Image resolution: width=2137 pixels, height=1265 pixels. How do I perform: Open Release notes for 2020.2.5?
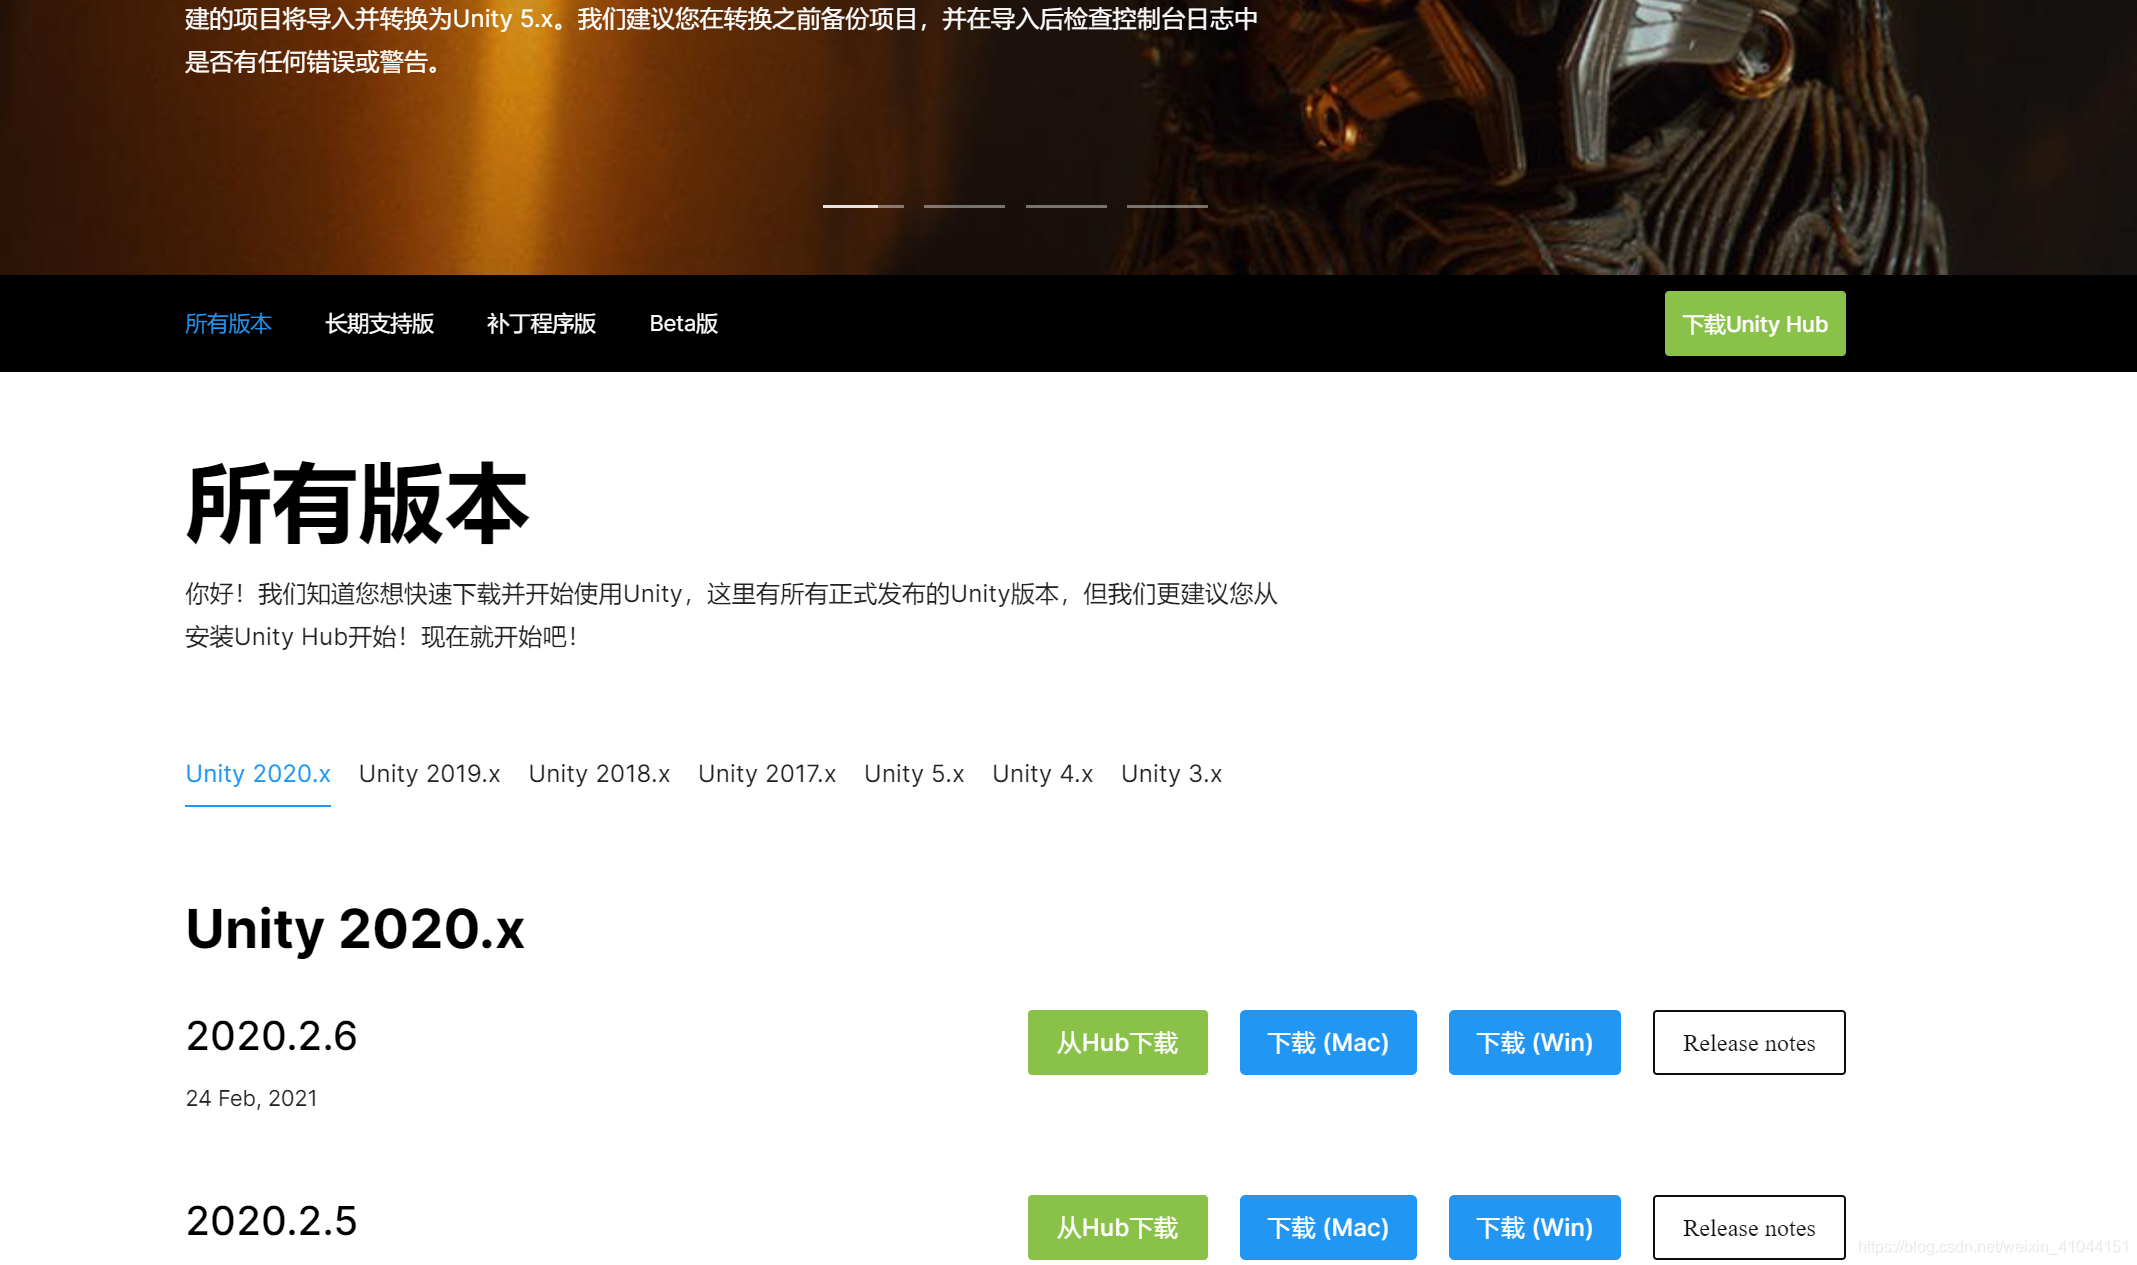(x=1749, y=1228)
